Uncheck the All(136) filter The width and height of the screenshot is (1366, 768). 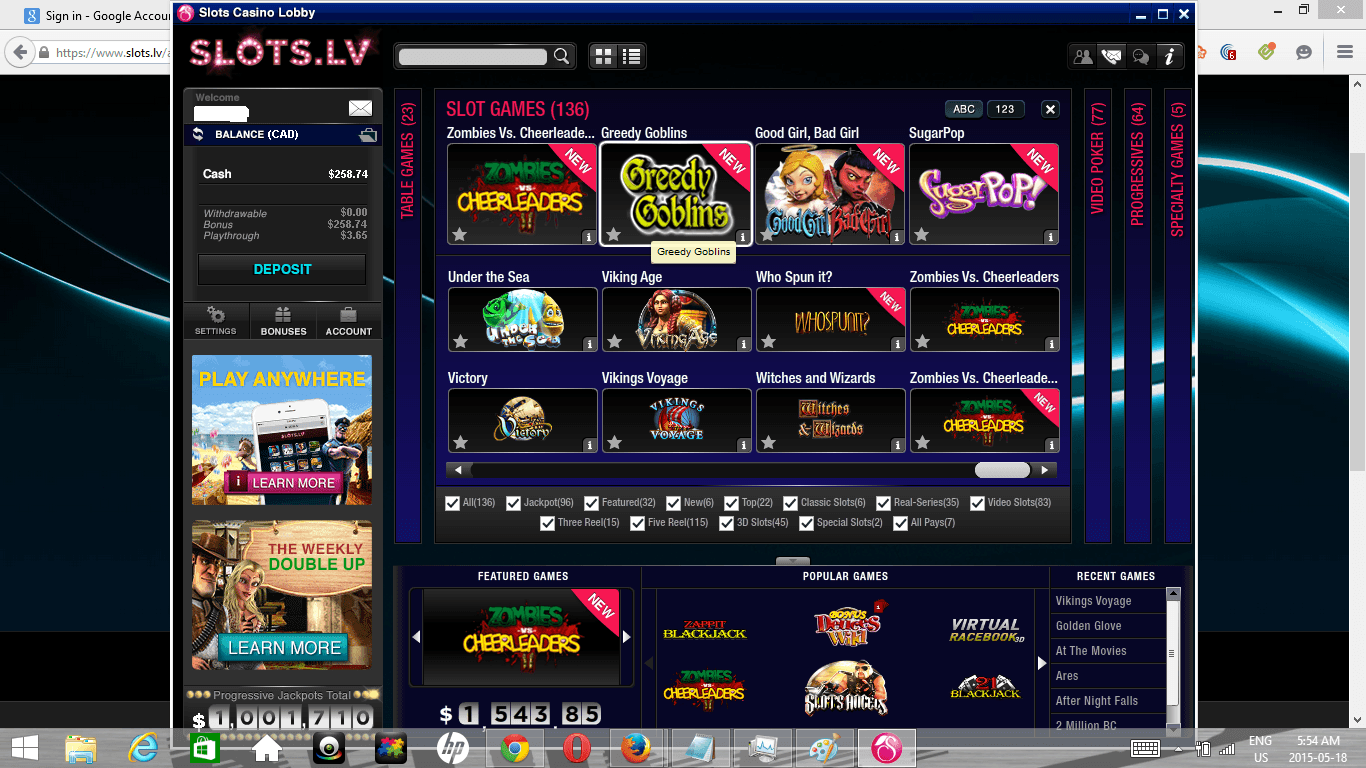coord(452,503)
